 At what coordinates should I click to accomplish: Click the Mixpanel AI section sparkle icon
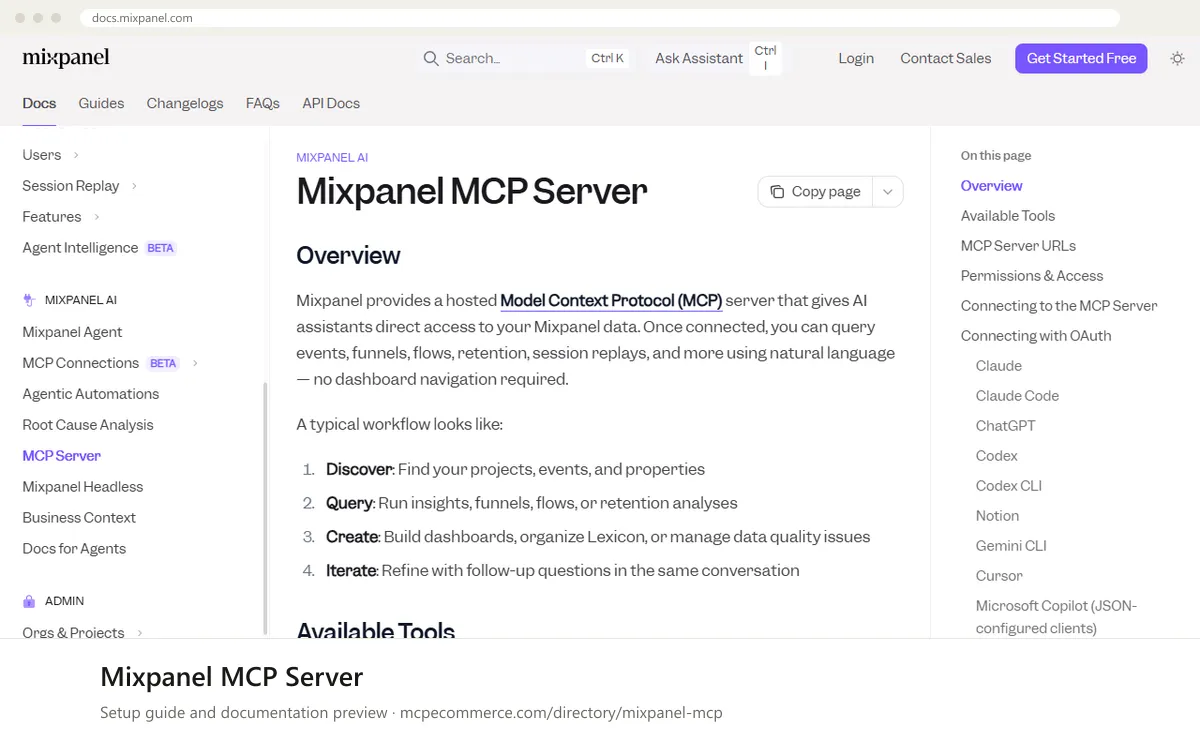(x=29, y=300)
